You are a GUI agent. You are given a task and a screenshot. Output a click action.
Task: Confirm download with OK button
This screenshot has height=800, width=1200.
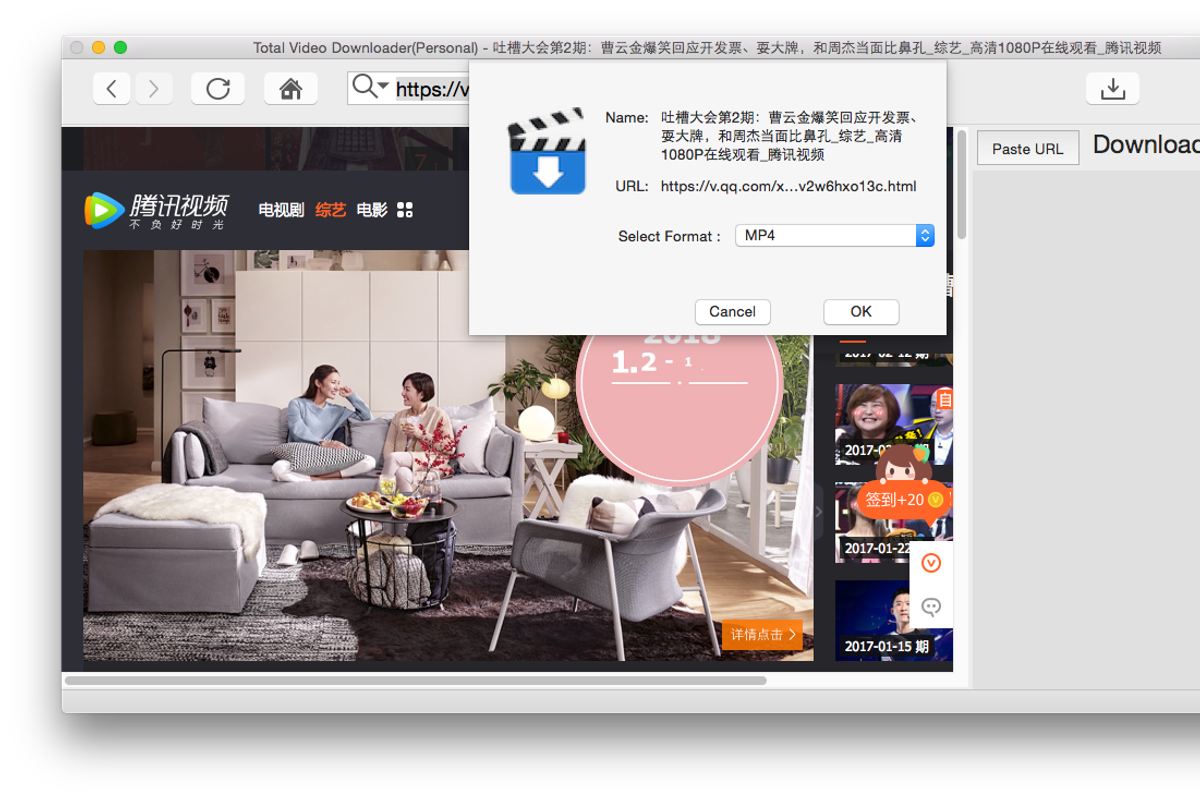(861, 312)
